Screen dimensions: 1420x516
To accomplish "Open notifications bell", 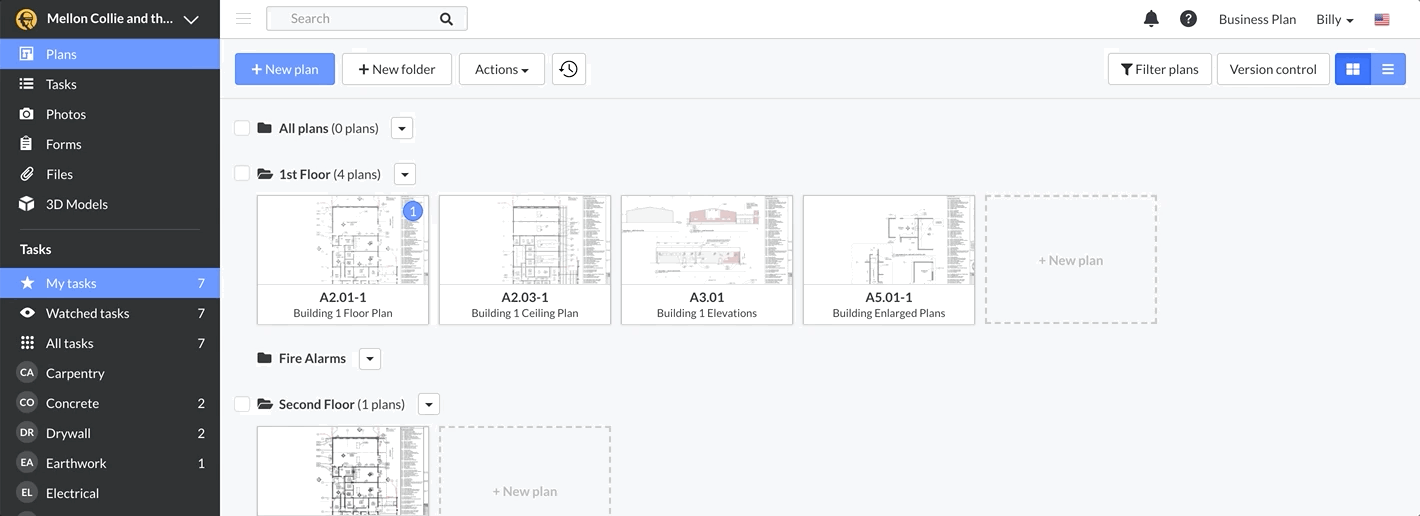I will 1151,19.
